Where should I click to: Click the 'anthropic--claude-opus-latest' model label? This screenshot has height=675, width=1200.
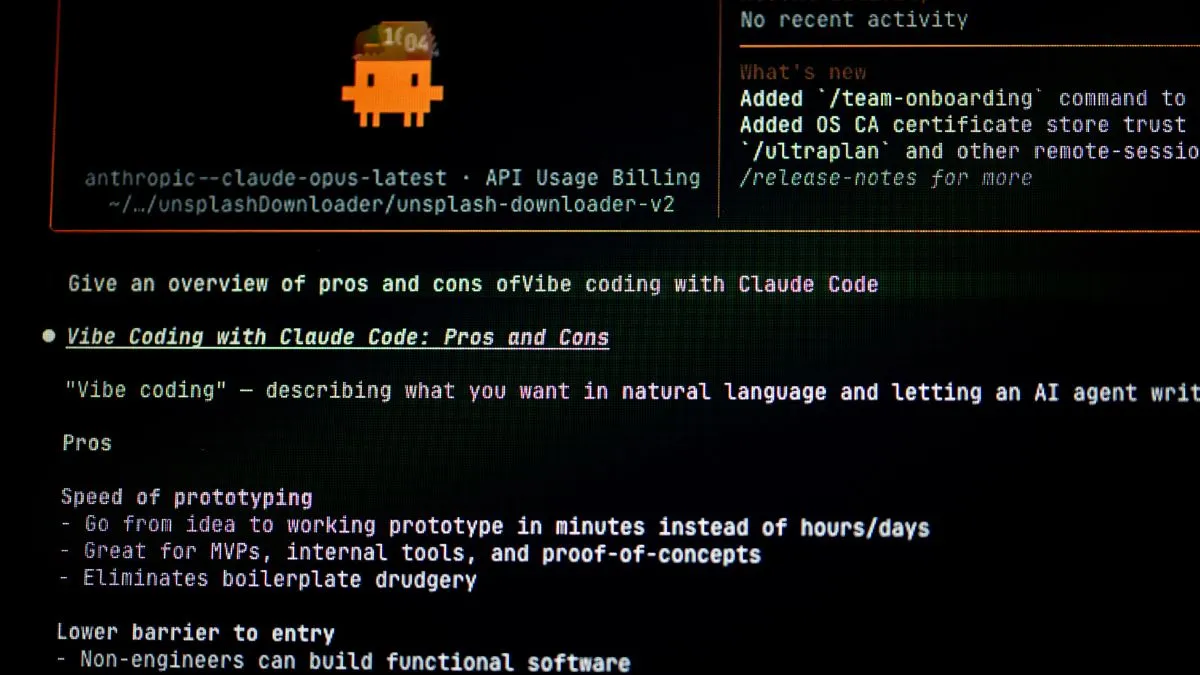coord(266,178)
